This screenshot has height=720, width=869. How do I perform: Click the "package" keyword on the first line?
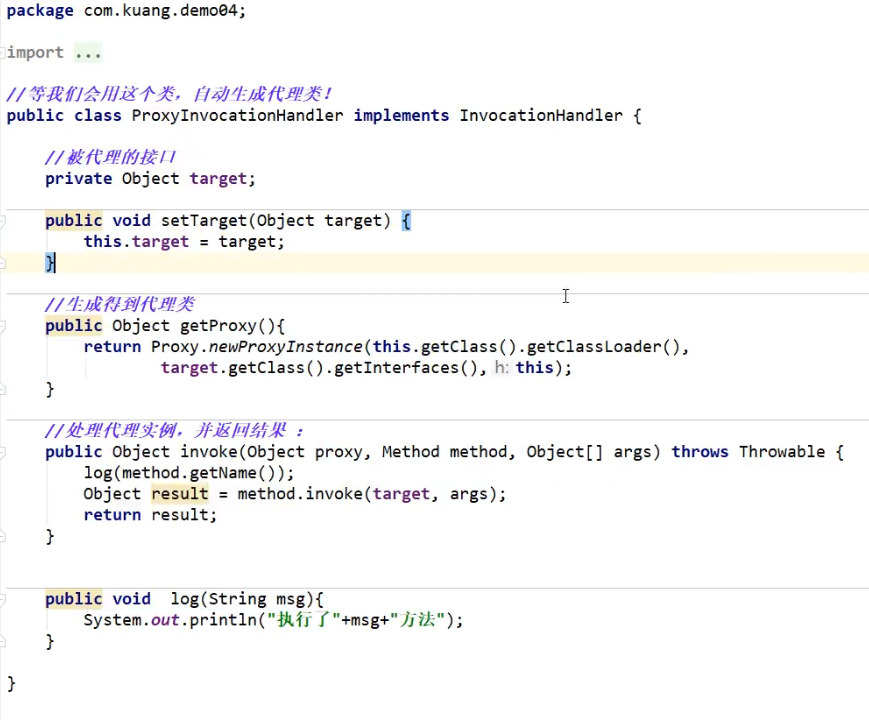pos(40,11)
